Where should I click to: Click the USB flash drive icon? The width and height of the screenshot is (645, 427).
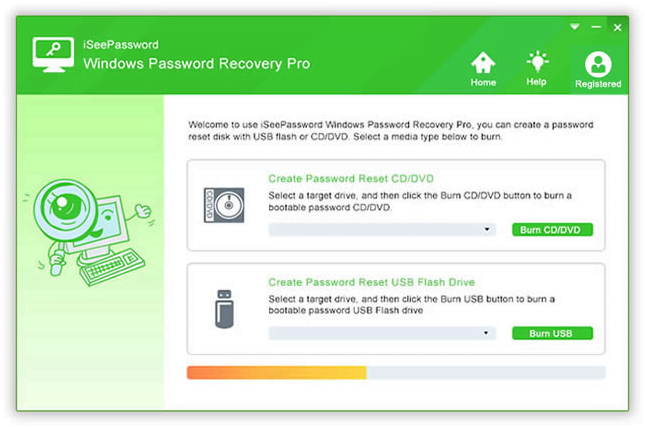point(224,309)
